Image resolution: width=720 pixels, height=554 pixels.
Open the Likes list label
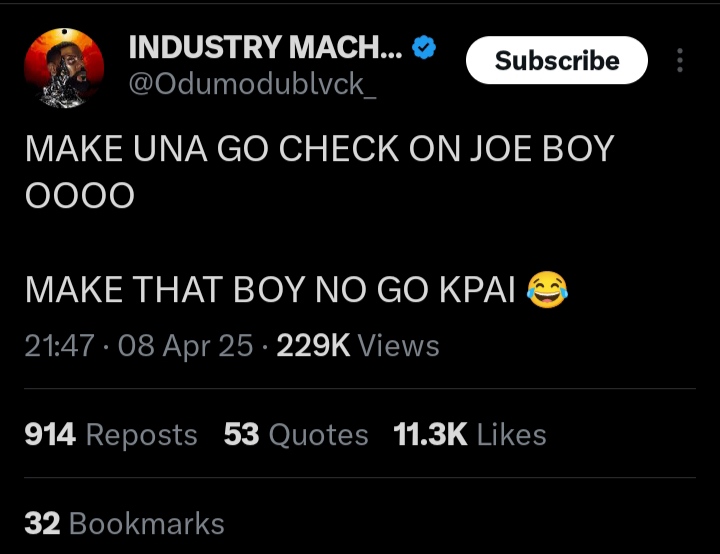pos(512,435)
